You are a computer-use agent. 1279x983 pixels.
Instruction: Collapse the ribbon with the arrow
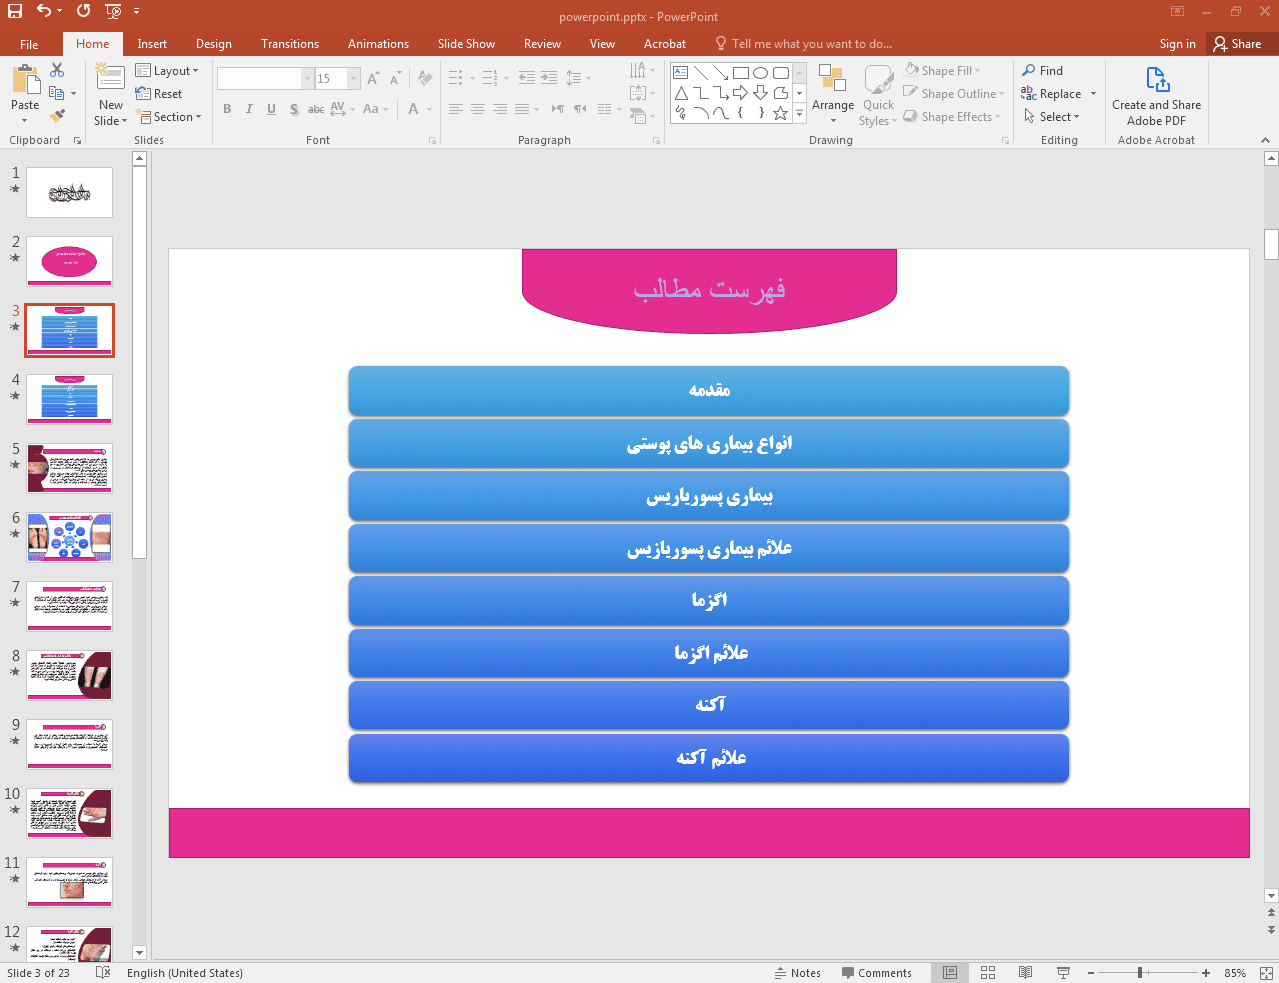pyautogui.click(x=1265, y=140)
